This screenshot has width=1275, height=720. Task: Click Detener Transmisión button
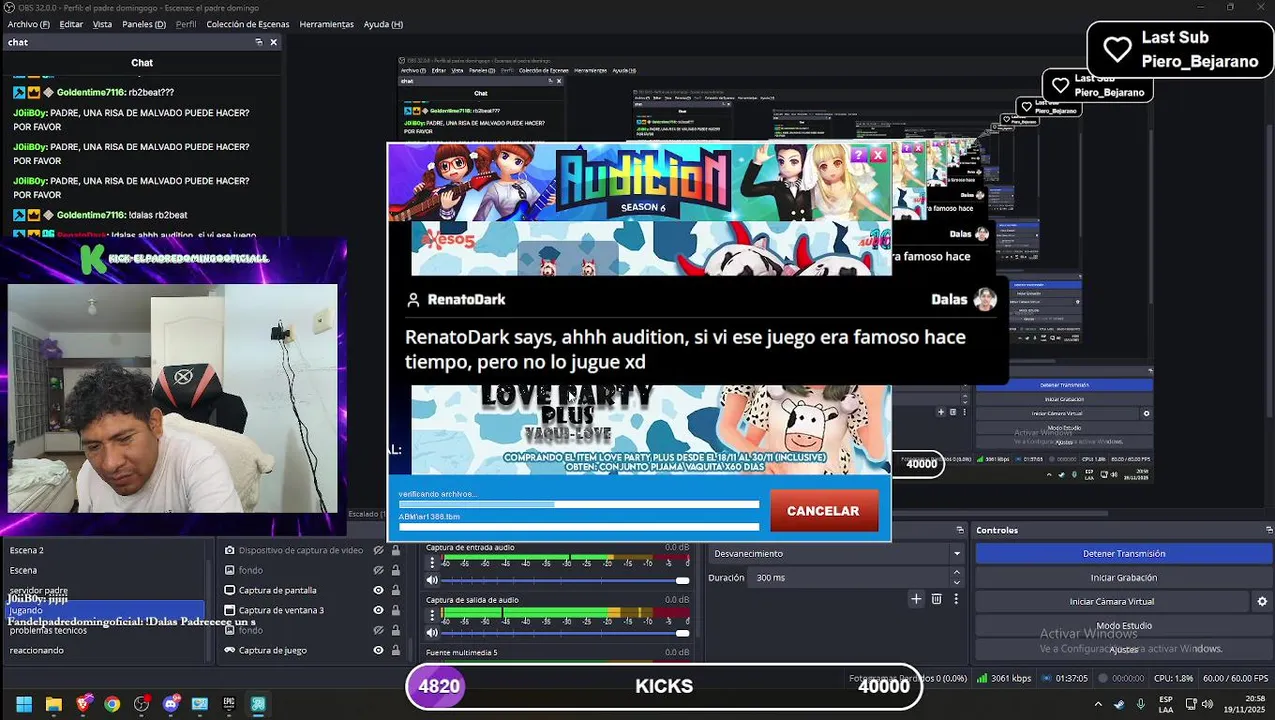[1124, 554]
